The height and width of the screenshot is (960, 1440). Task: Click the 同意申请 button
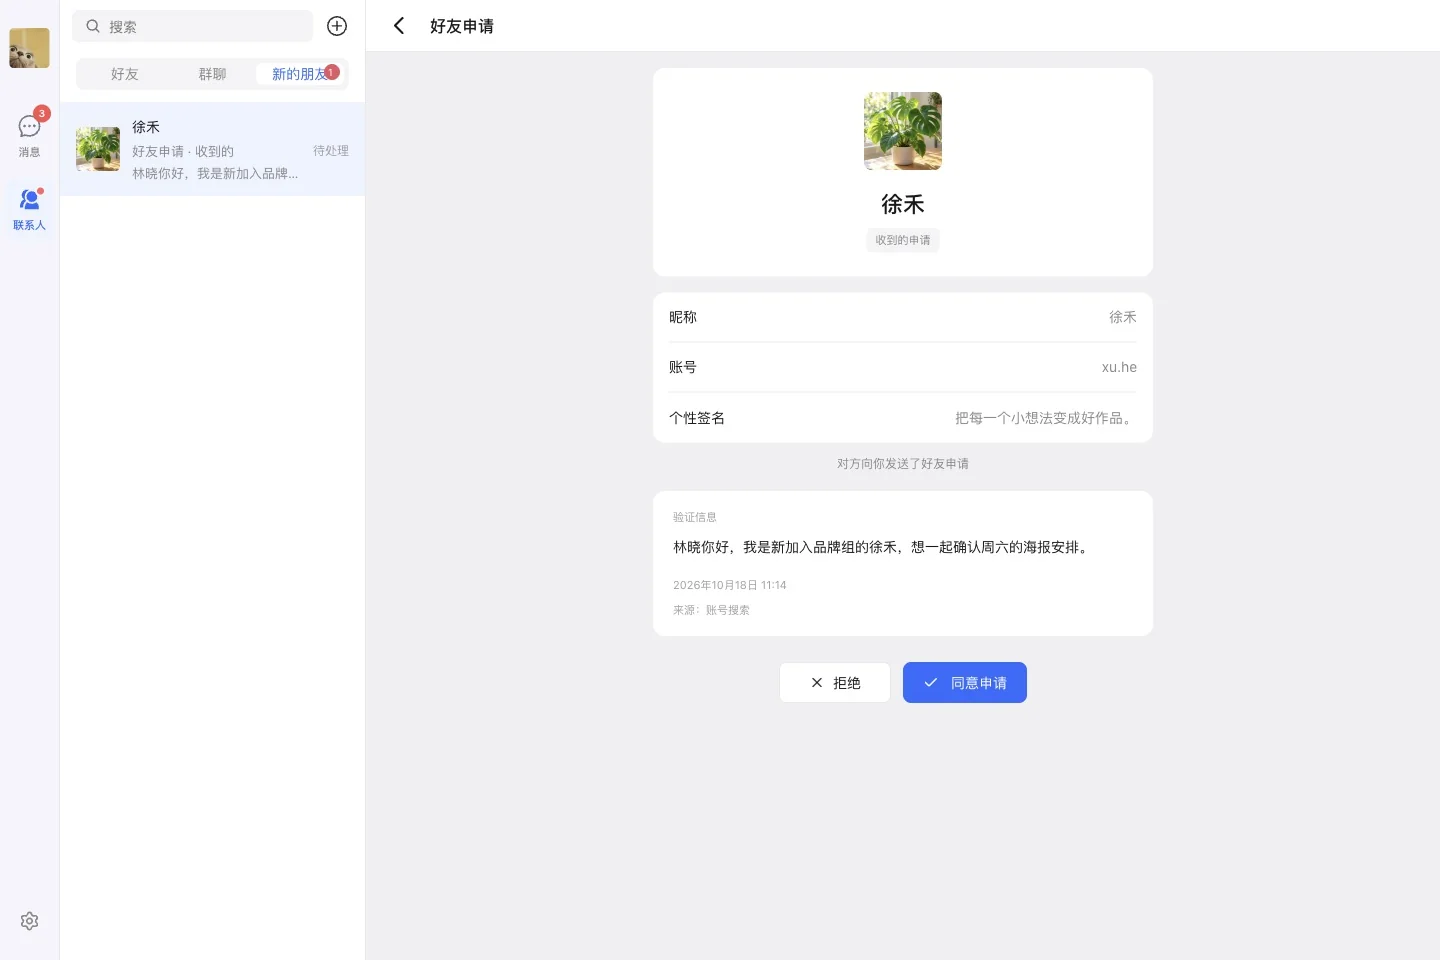(965, 683)
